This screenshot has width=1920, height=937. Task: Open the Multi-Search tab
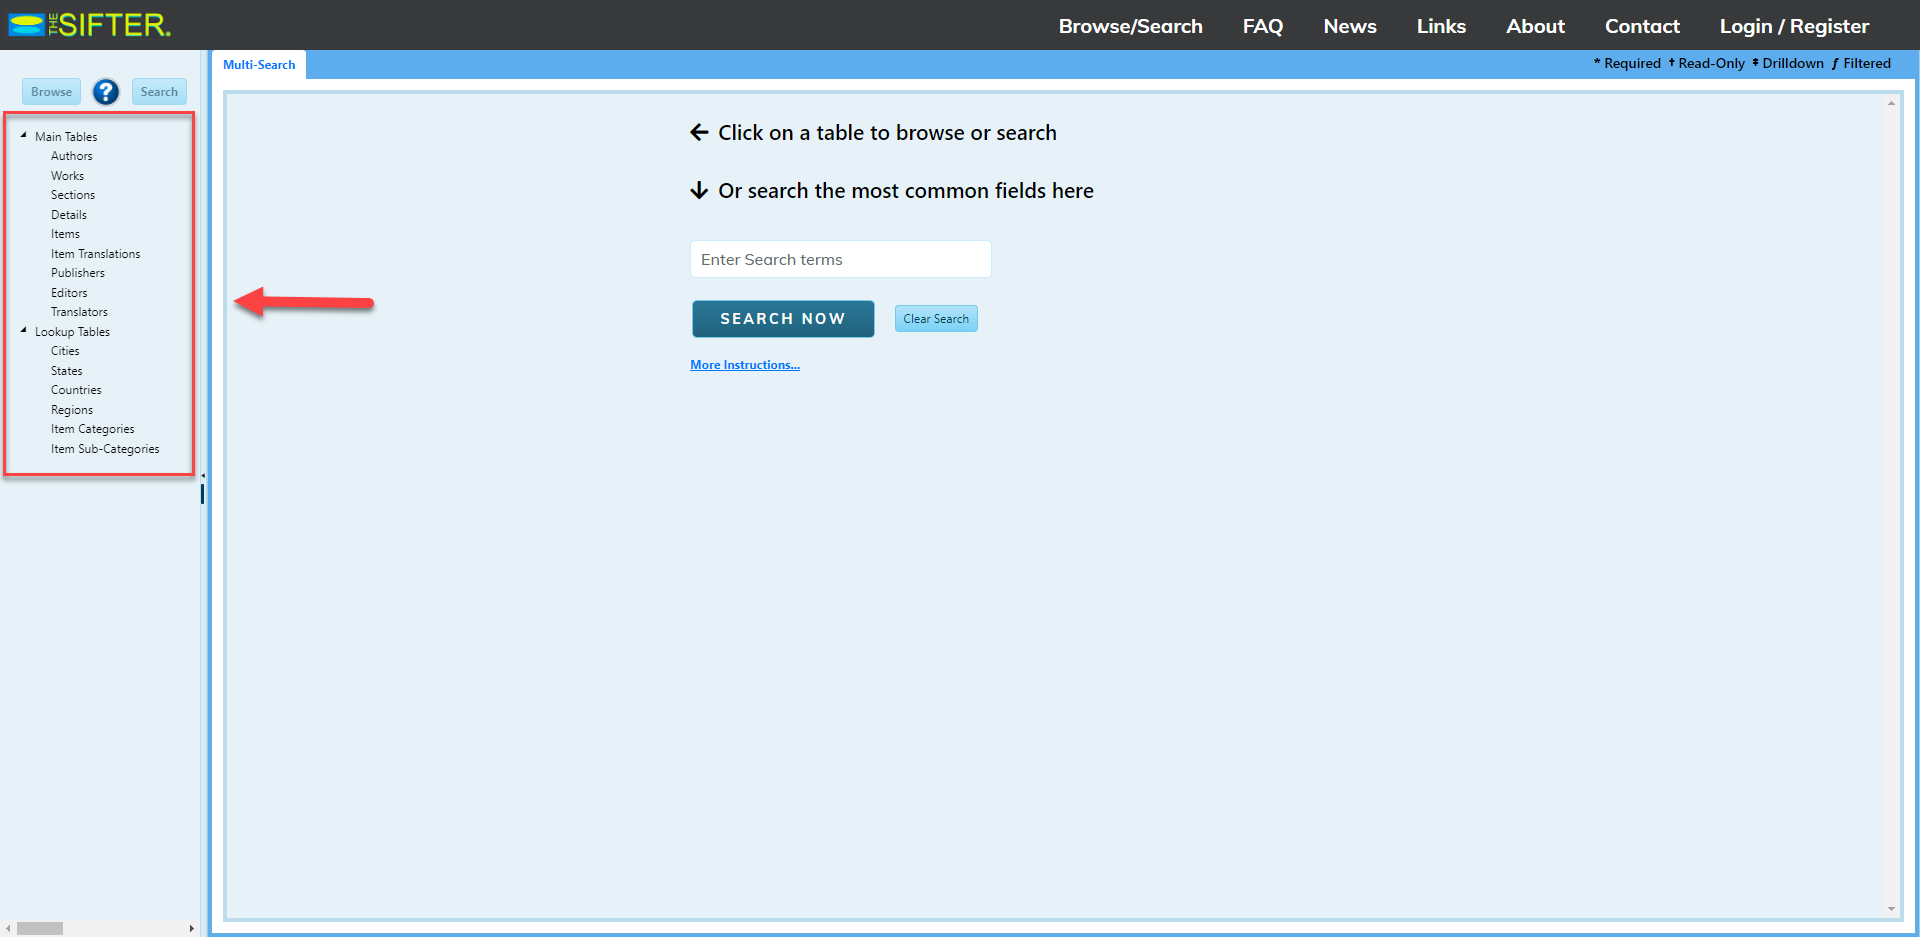(x=259, y=65)
